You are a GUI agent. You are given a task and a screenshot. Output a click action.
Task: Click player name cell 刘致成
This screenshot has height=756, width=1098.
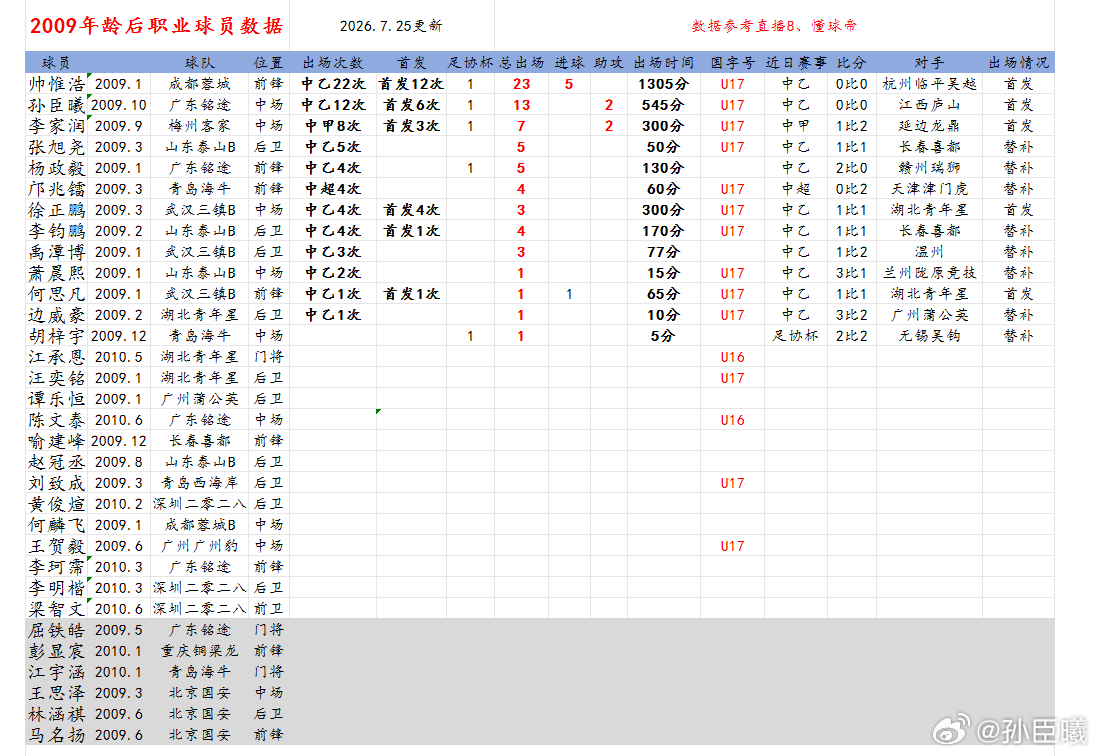pyautogui.click(x=57, y=483)
